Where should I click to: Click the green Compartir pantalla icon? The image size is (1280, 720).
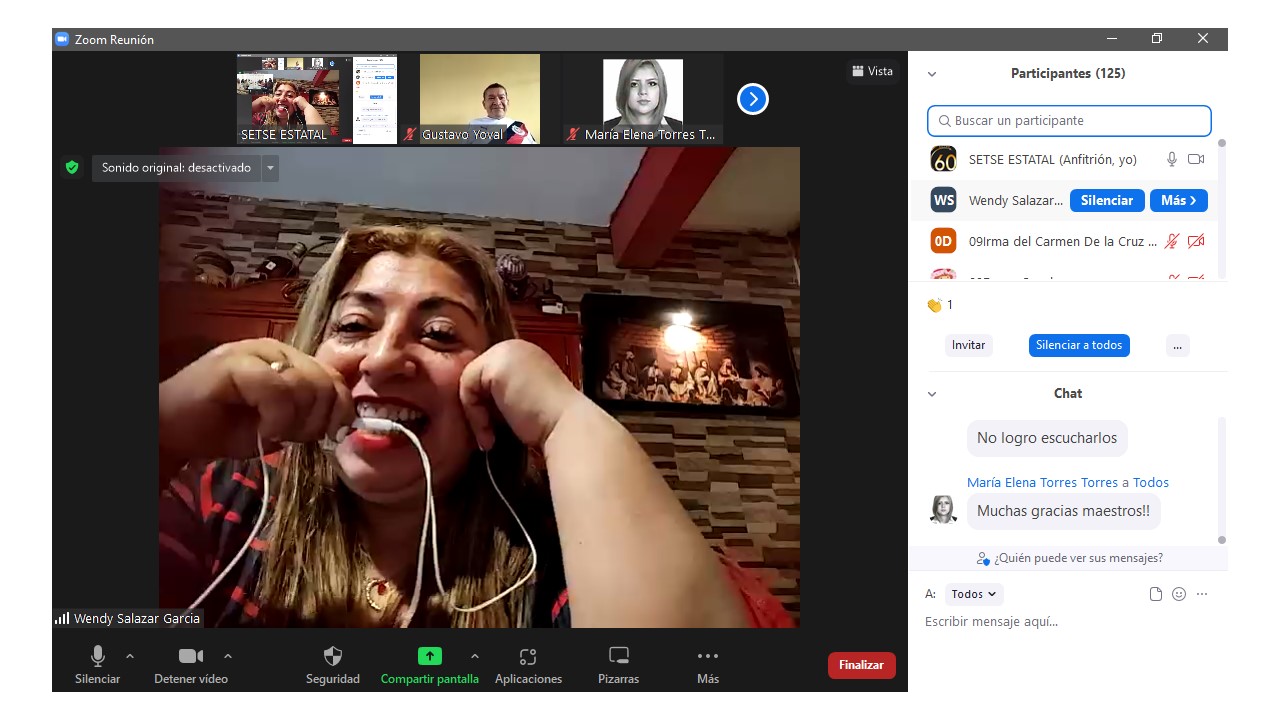429,656
